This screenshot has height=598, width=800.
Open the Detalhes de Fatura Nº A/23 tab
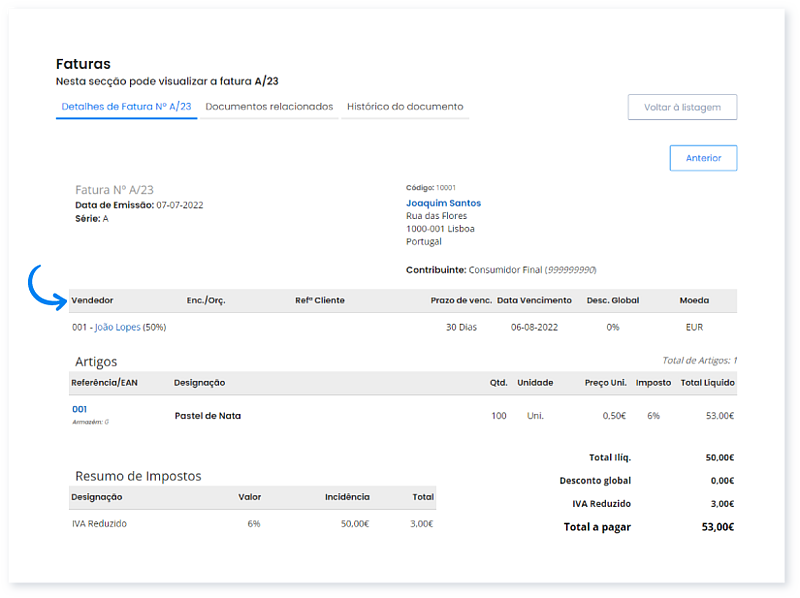point(126,107)
